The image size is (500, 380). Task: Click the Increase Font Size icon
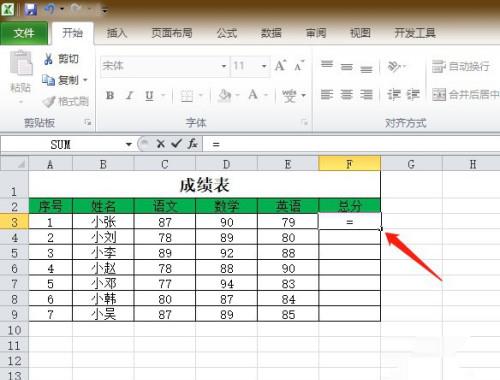coord(280,66)
